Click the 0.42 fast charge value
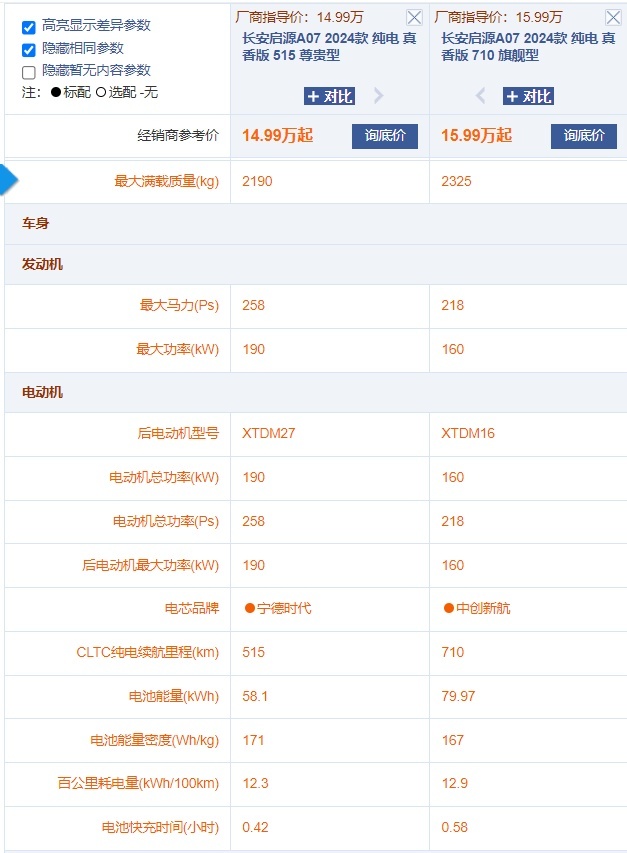This screenshot has width=627, height=853. [256, 827]
